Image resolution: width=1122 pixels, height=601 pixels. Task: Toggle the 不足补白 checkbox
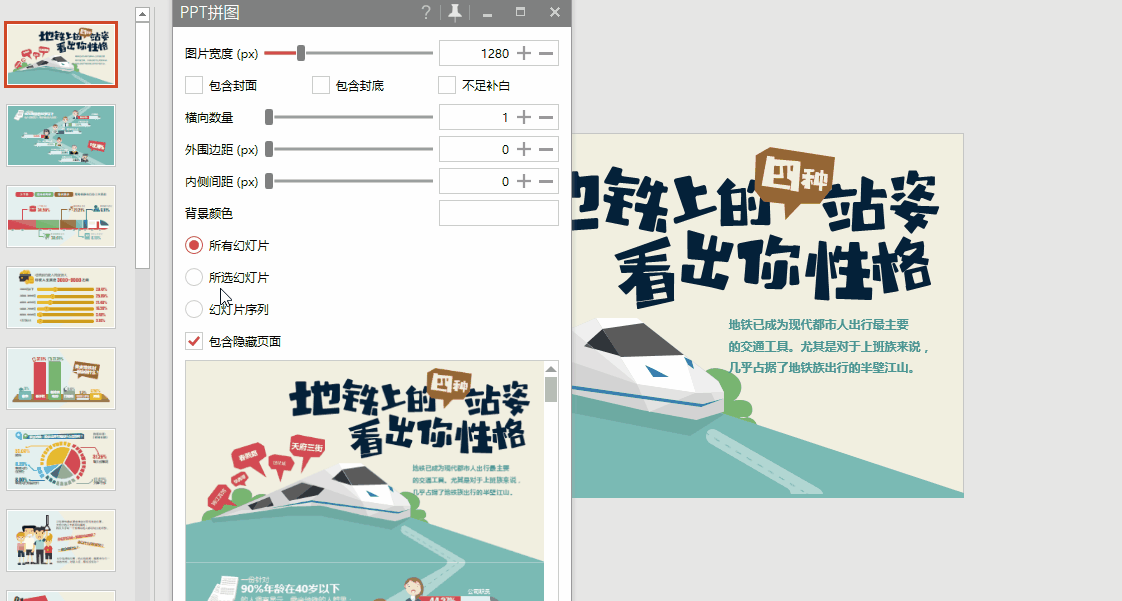click(x=447, y=85)
